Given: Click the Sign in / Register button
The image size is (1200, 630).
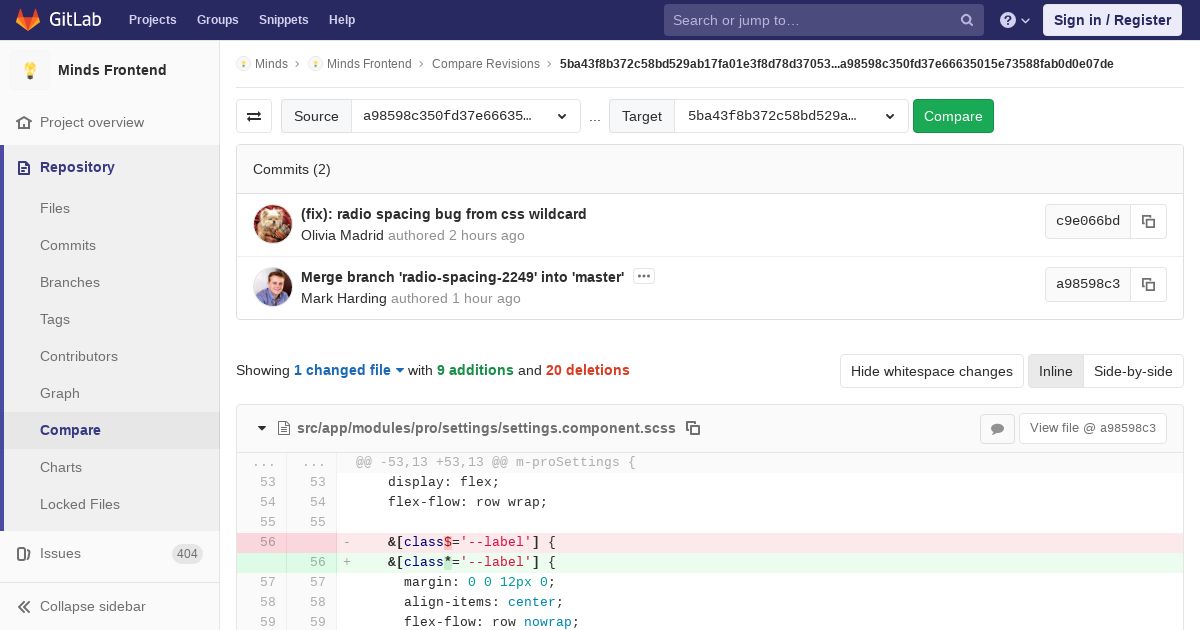Looking at the screenshot, I should (x=1112, y=20).
